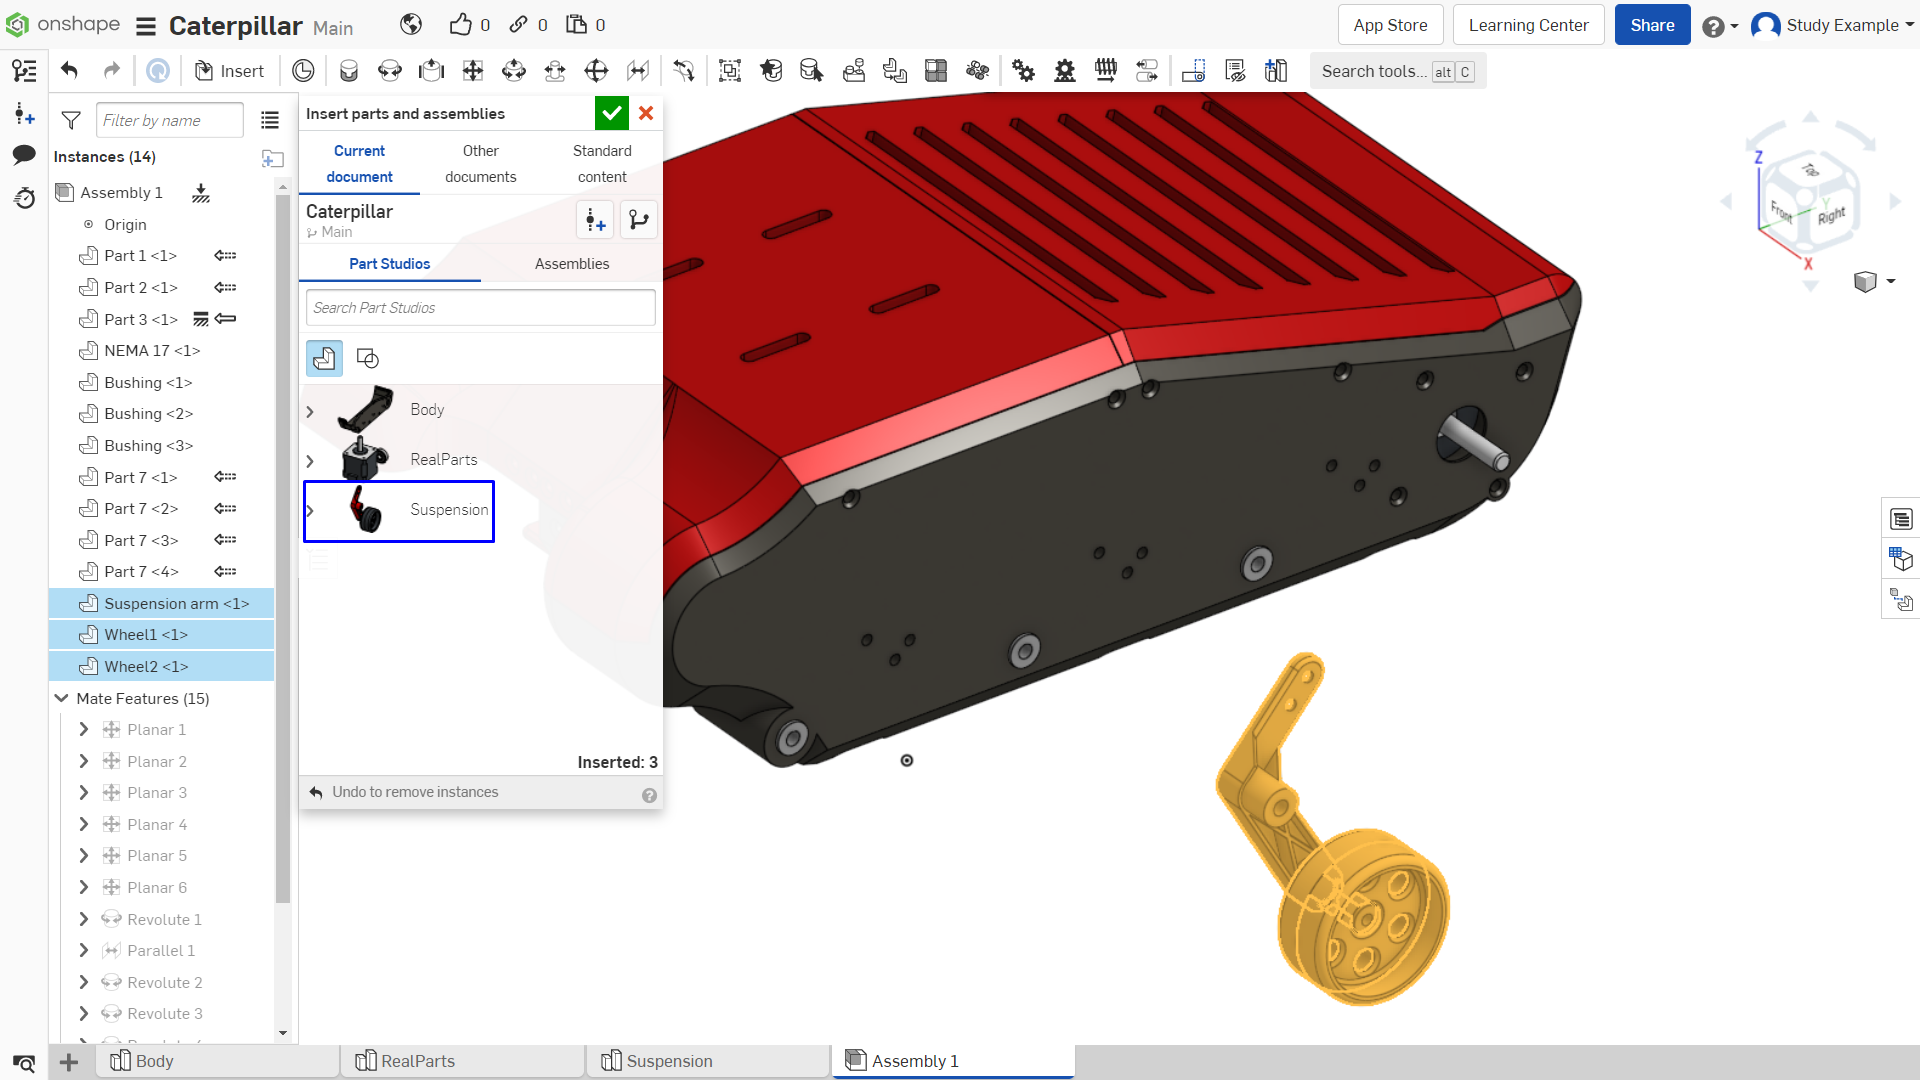Toggle the instance list view icon

click(x=270, y=120)
